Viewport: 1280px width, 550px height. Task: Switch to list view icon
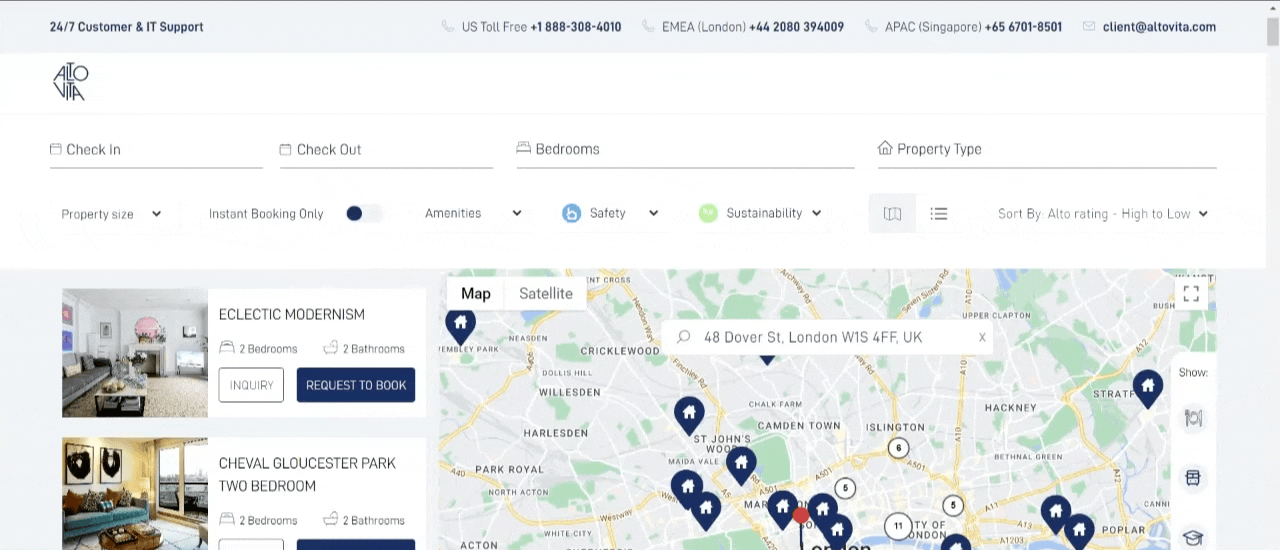coord(938,213)
